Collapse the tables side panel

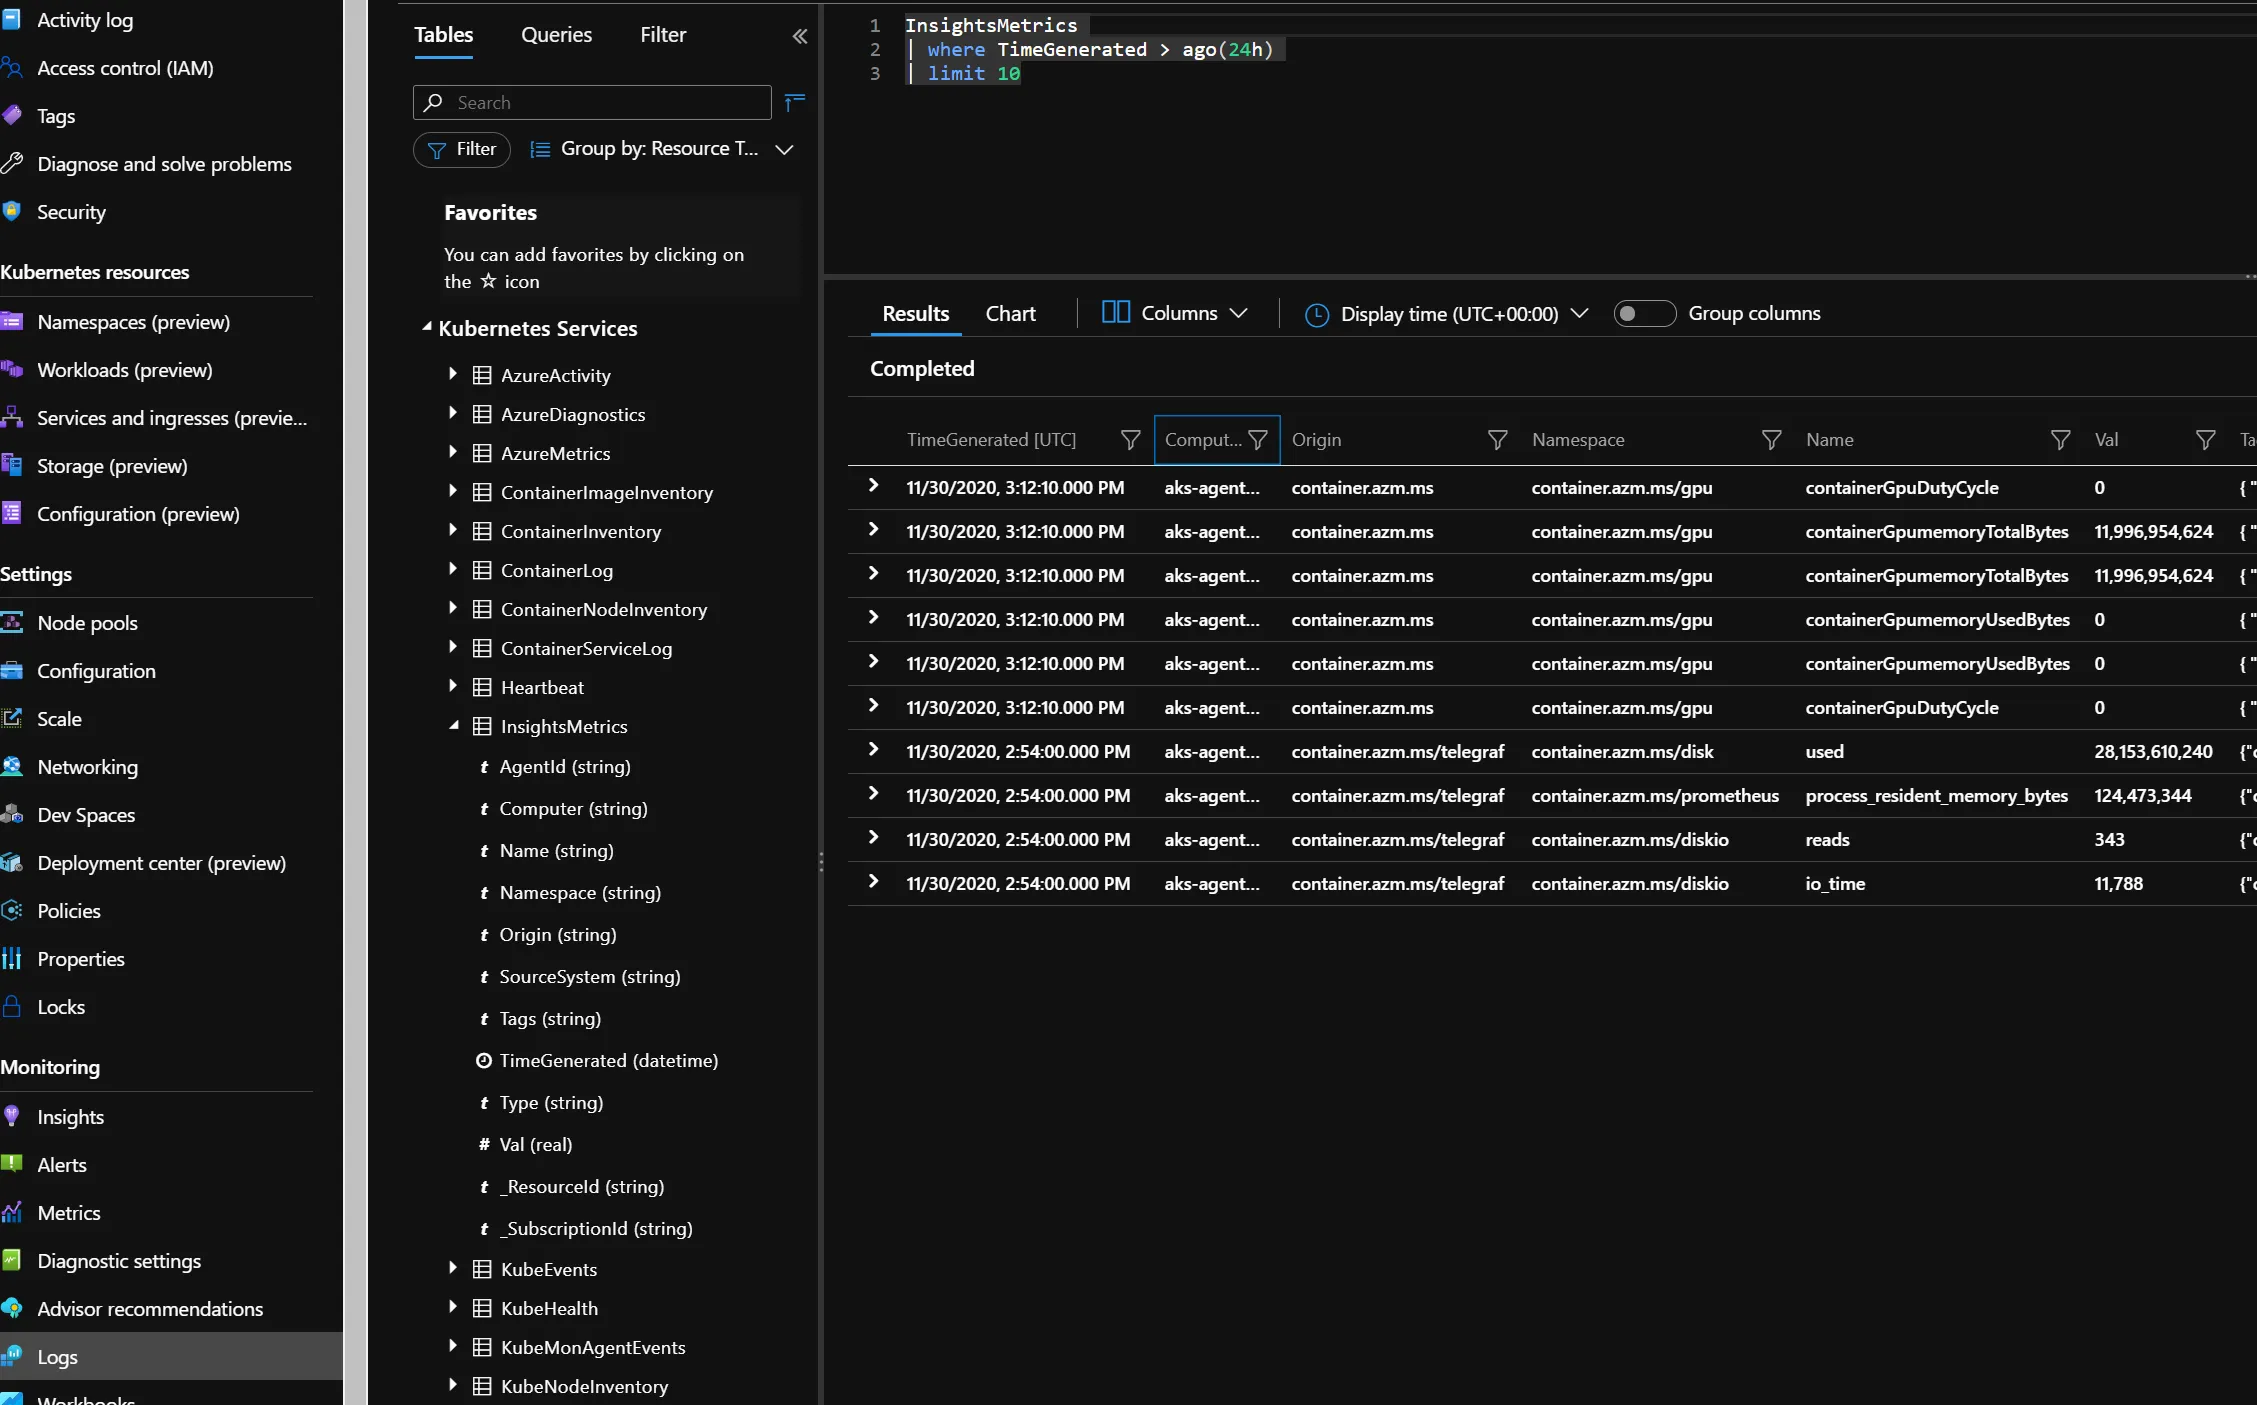click(x=799, y=36)
